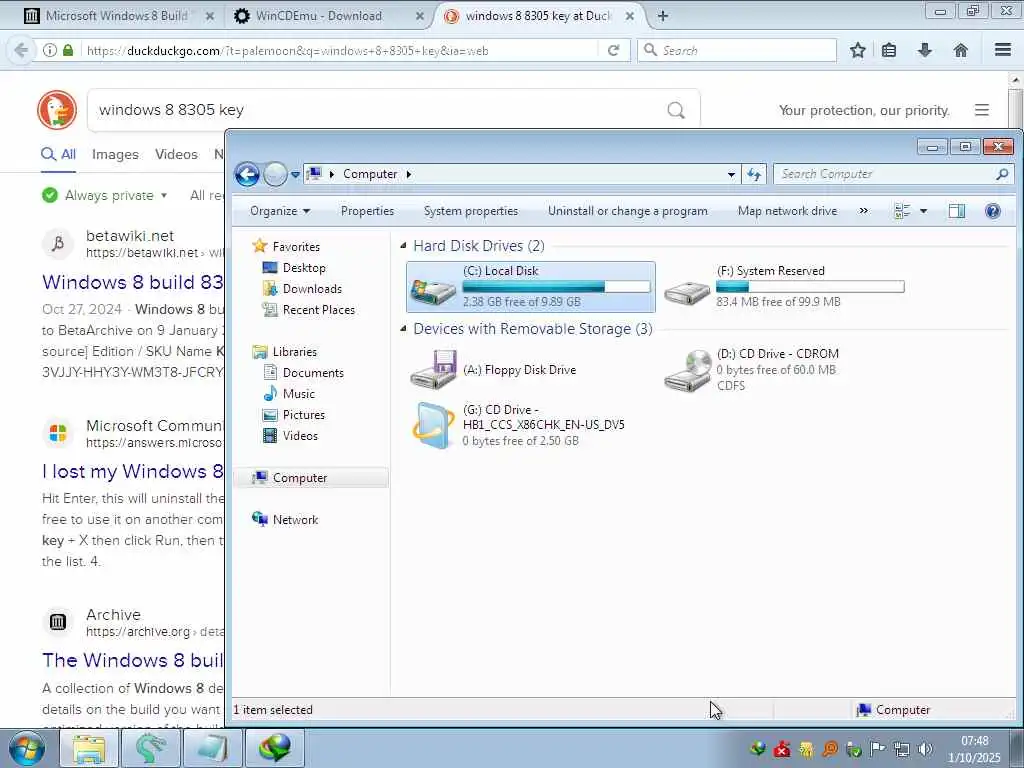Click DuckDuckGo search magnifier button
1024x768 pixels.
click(x=676, y=110)
